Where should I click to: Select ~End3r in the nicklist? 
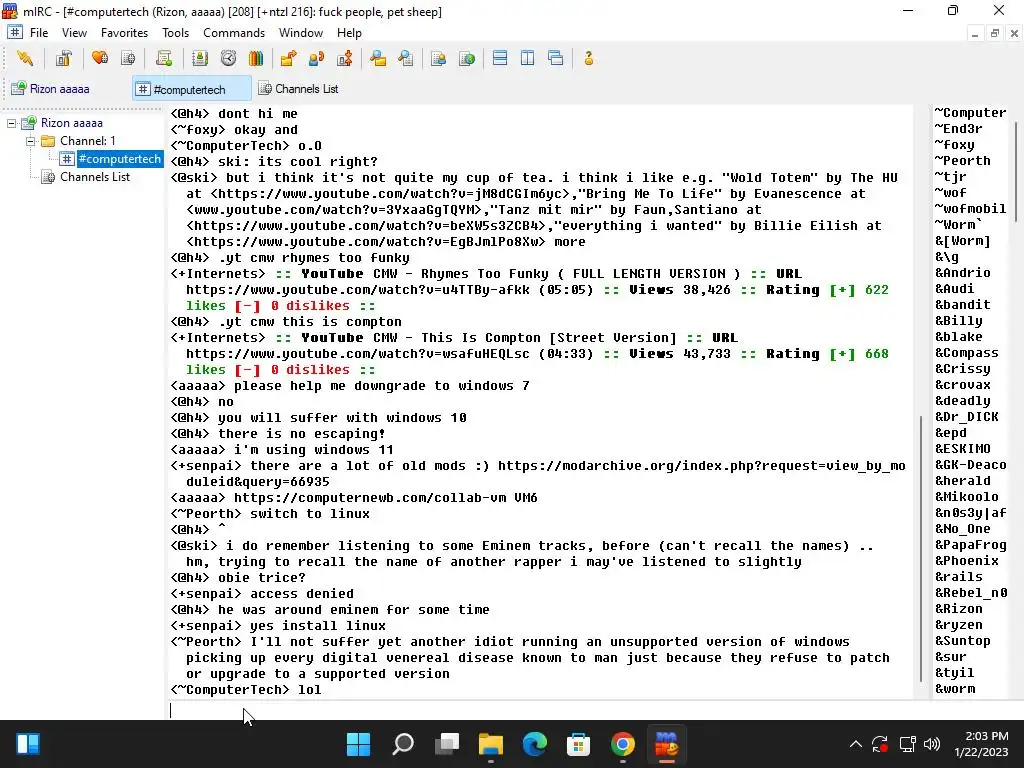958,129
